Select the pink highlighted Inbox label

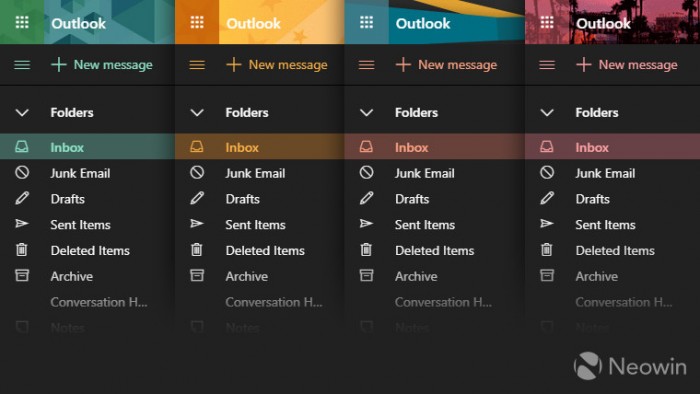click(592, 147)
